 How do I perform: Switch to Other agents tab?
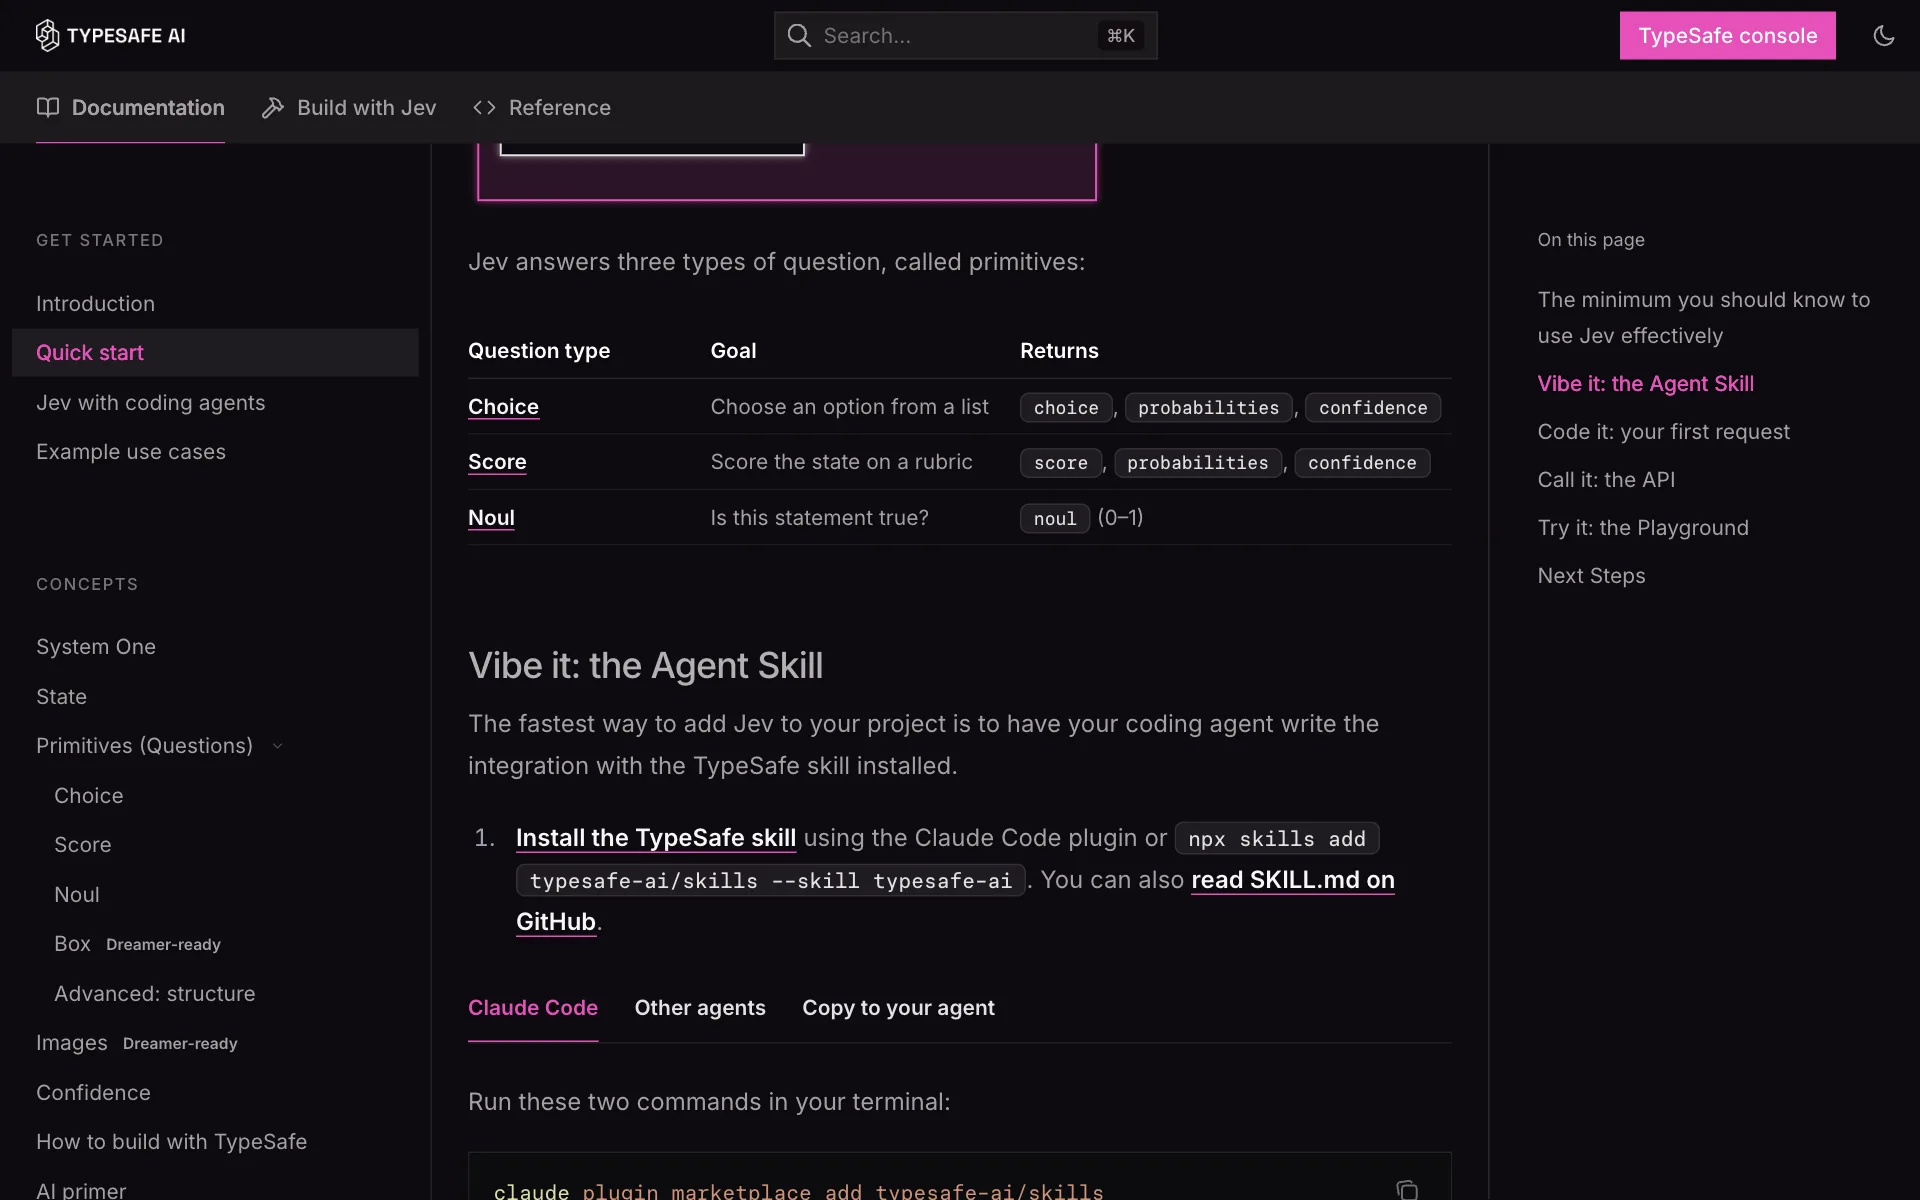700,1008
